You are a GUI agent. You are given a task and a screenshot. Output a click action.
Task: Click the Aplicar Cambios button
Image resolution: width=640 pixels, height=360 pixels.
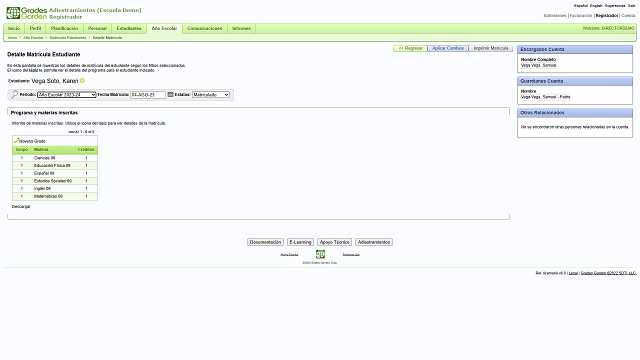448,48
